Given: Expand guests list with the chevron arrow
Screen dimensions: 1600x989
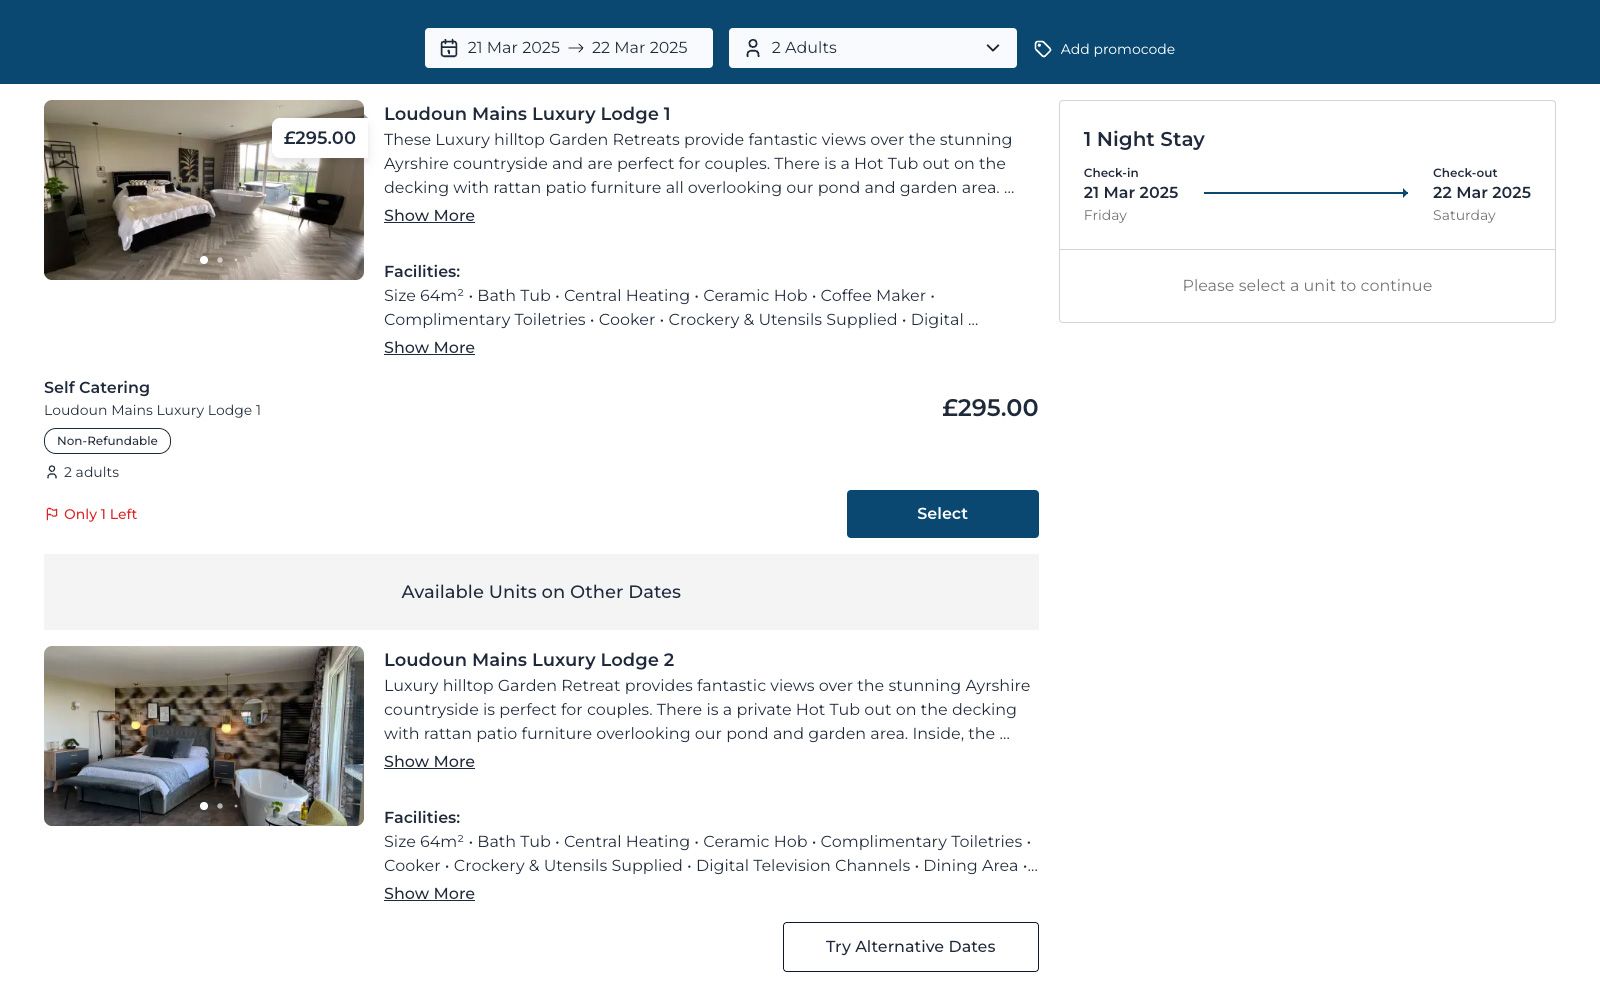Looking at the screenshot, I should 993,48.
